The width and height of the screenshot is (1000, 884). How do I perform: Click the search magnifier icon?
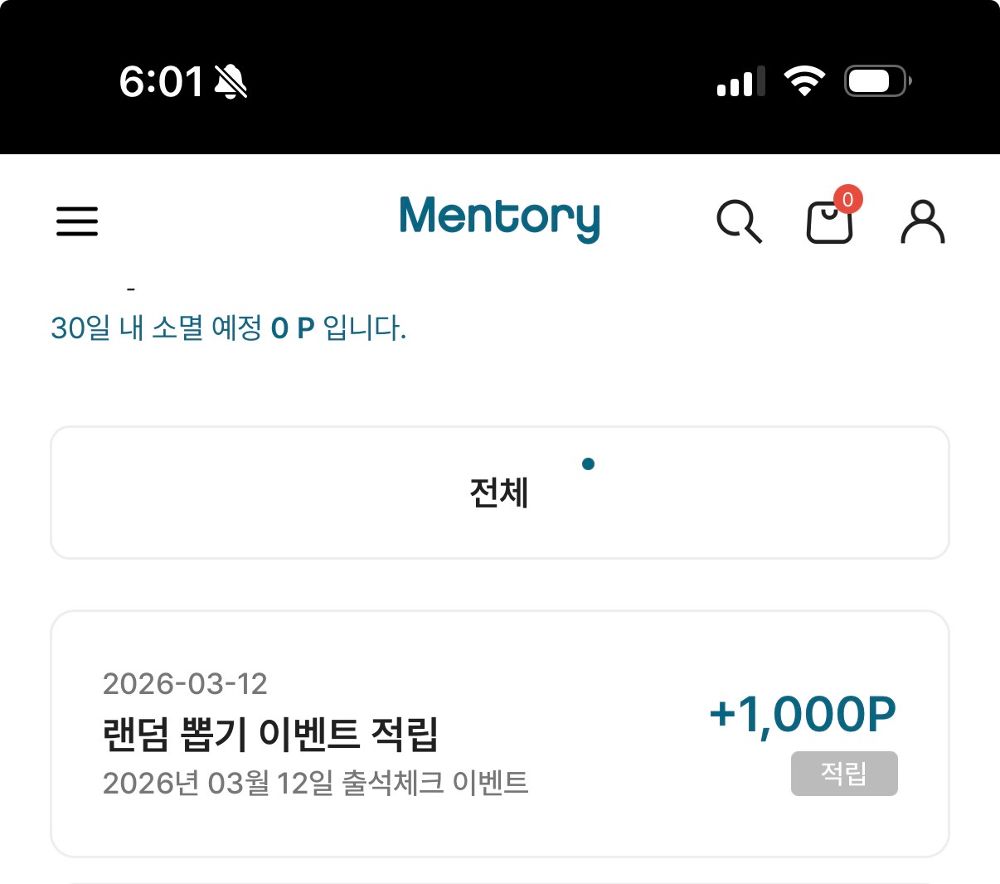point(740,222)
